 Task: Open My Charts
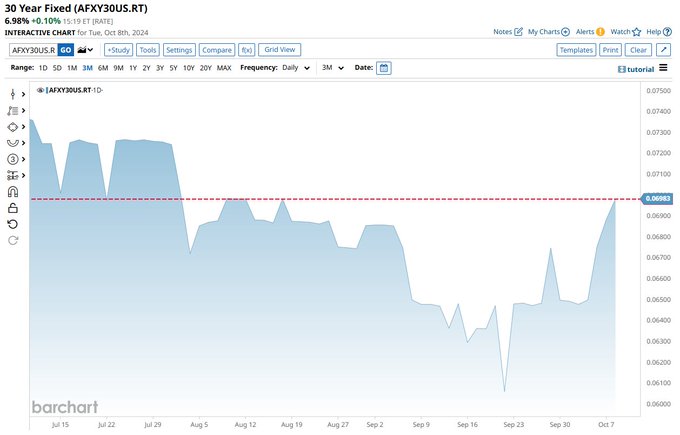tap(549, 32)
